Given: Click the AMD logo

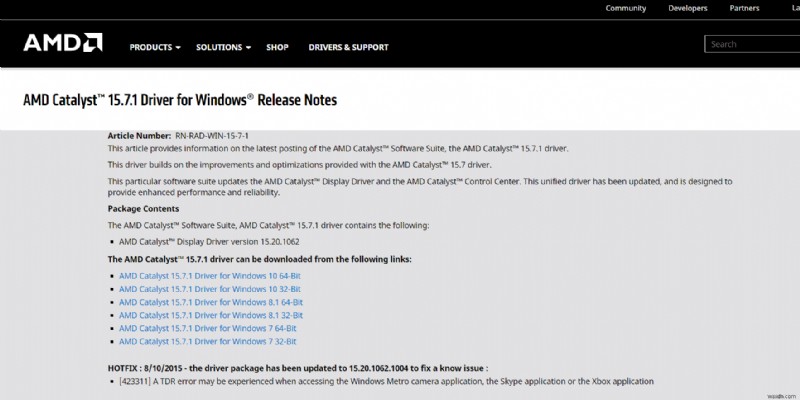Looking at the screenshot, I should (x=63, y=43).
